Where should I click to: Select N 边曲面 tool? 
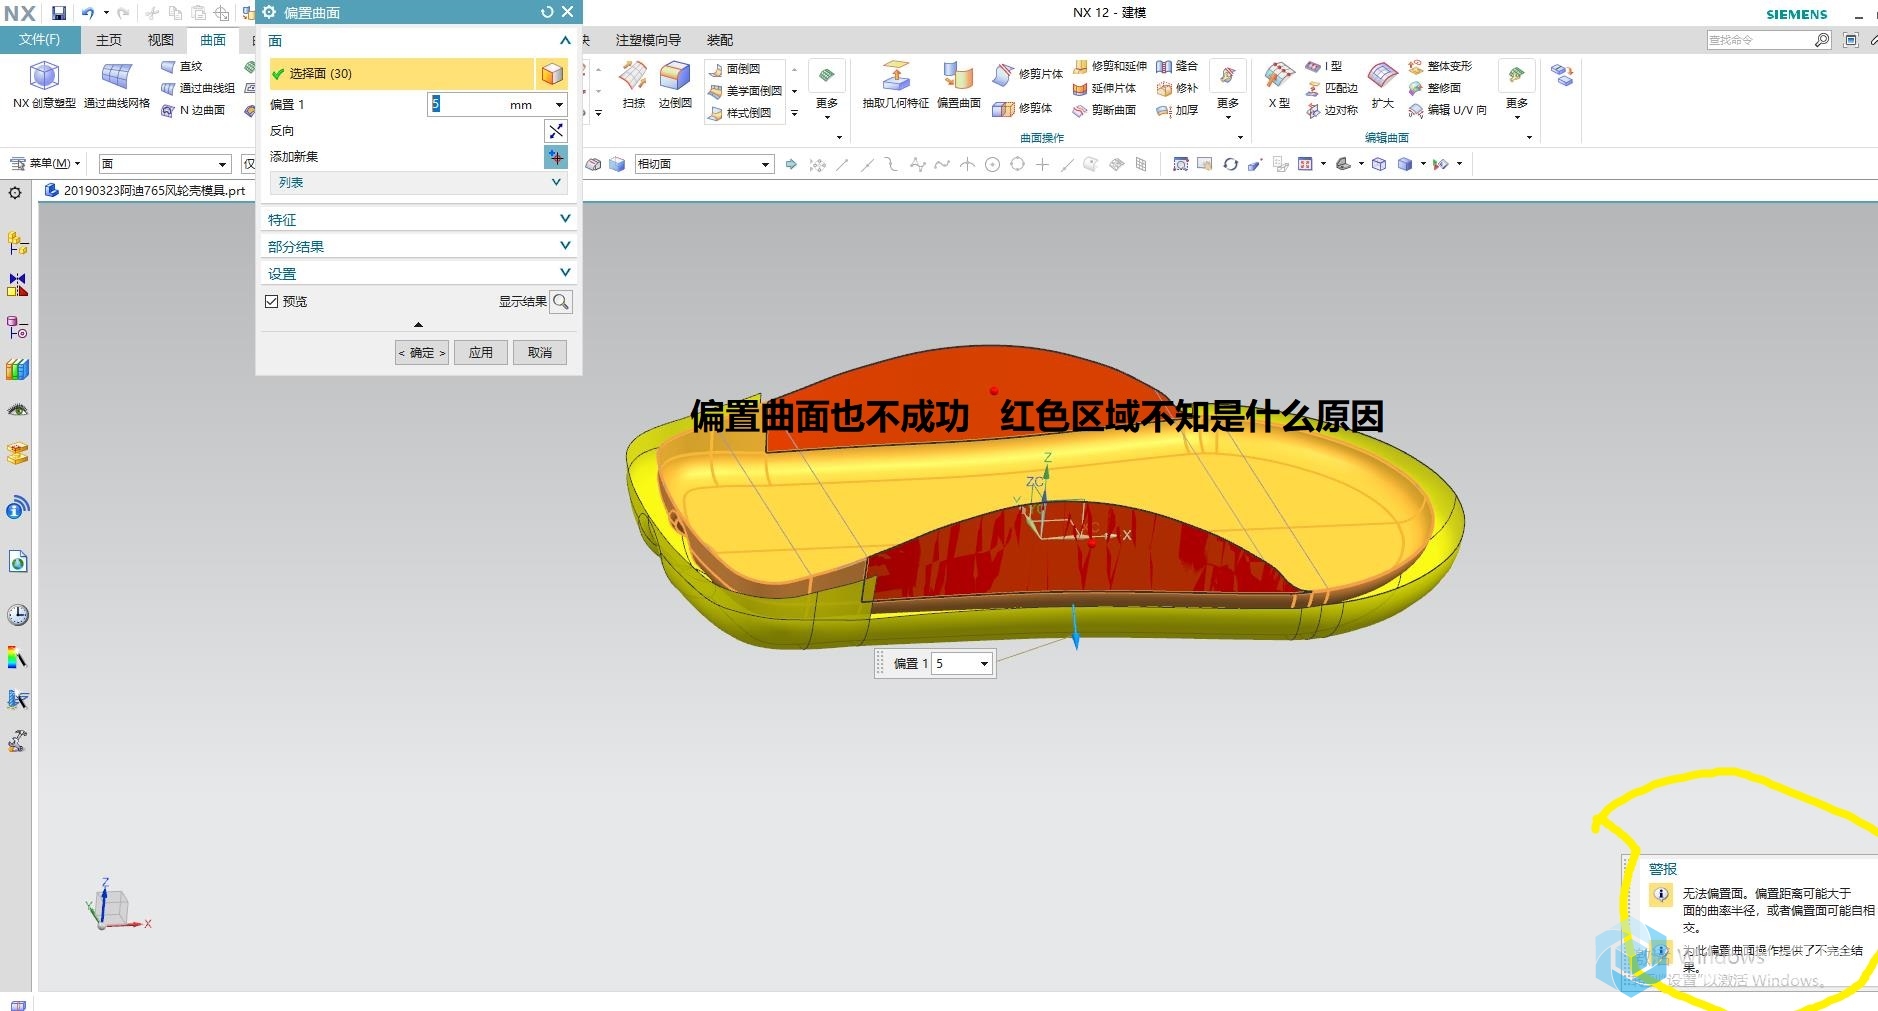(193, 110)
